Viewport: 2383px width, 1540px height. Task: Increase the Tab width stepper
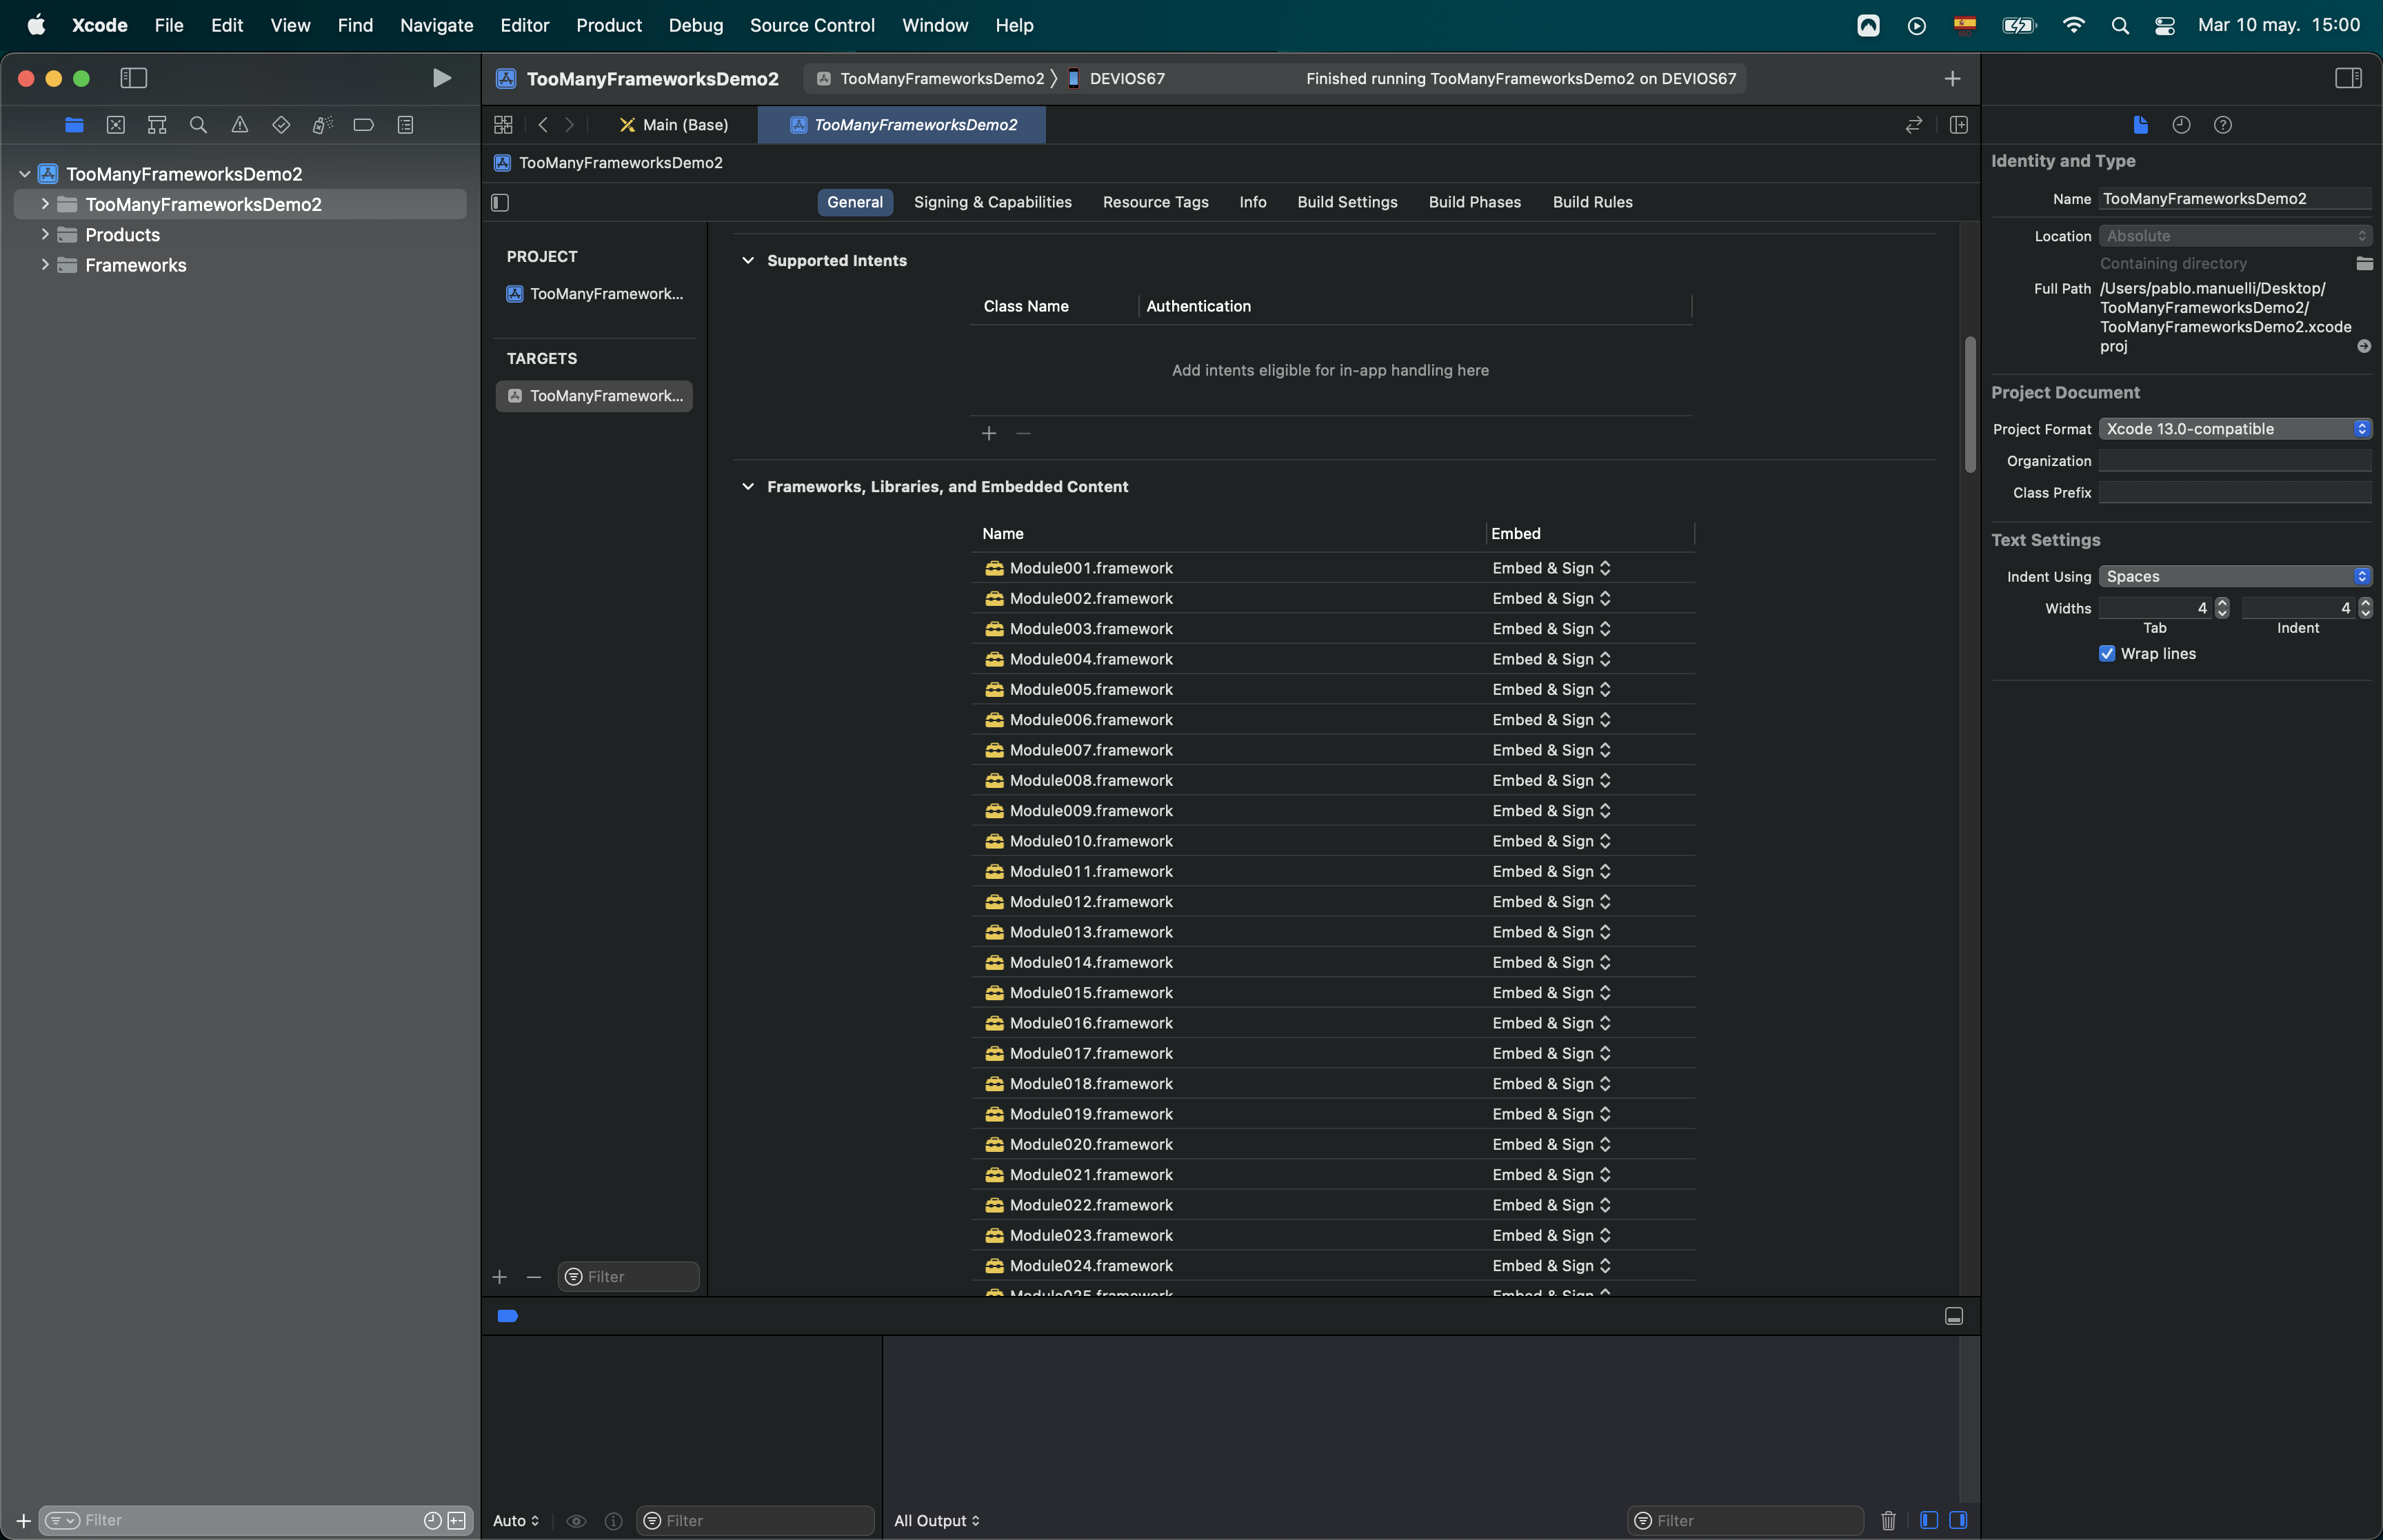(x=2222, y=603)
